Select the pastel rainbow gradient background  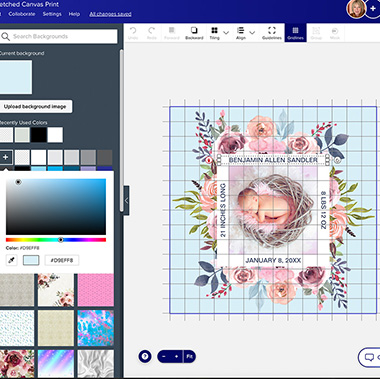tap(56, 363)
